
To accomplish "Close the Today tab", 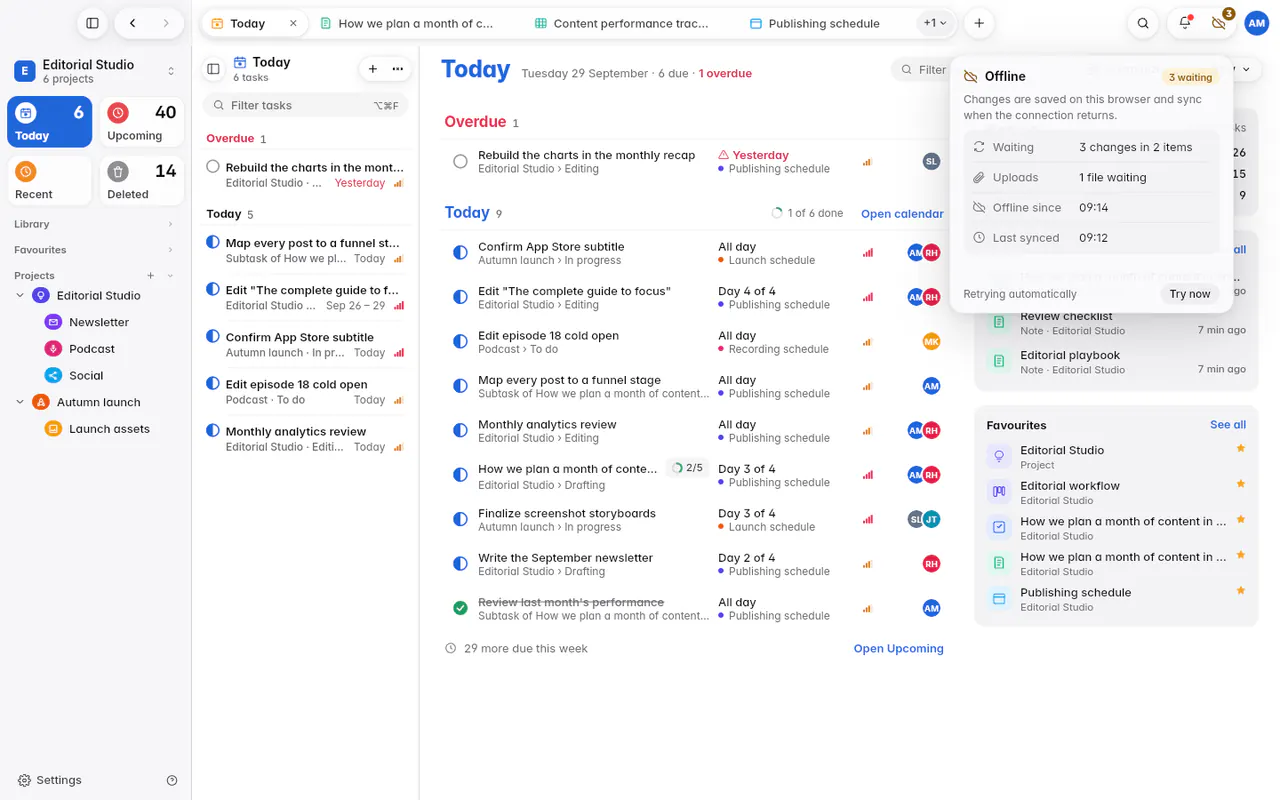I will click(293, 23).
